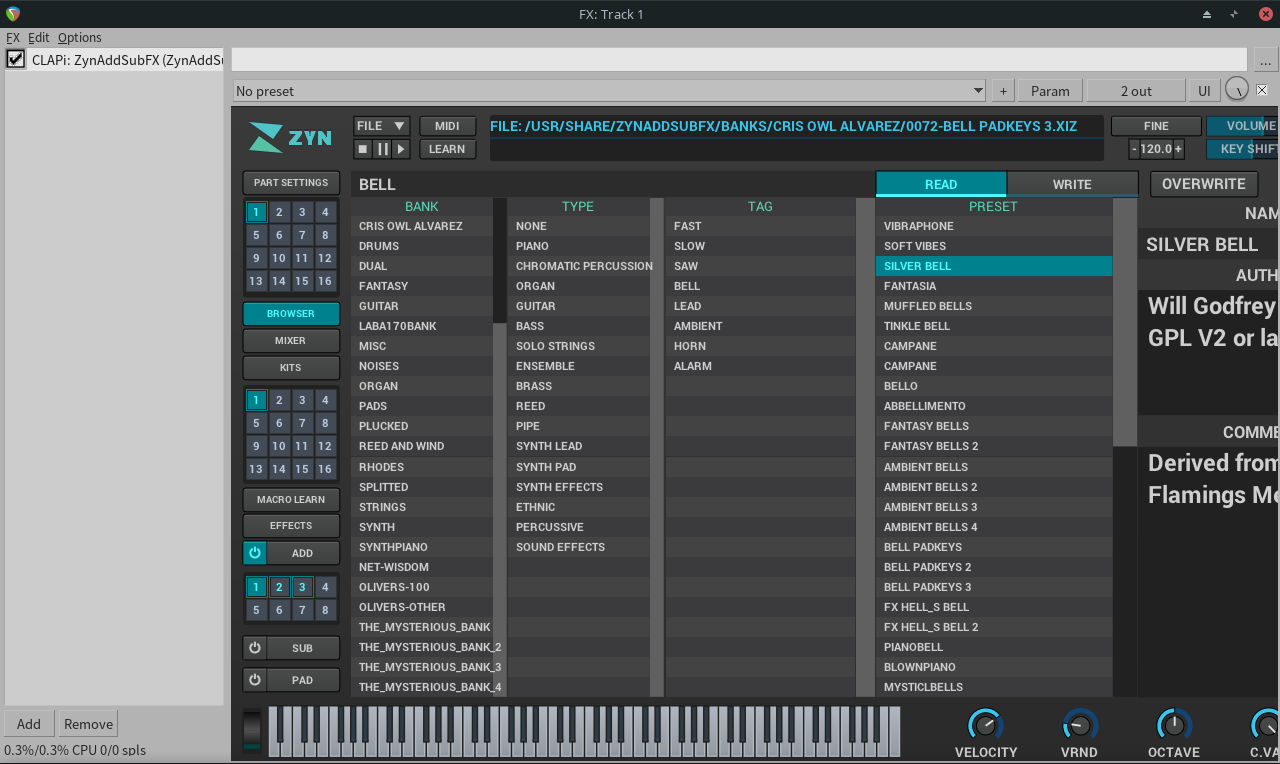Select kit item 3 below KITS

tap(302, 400)
